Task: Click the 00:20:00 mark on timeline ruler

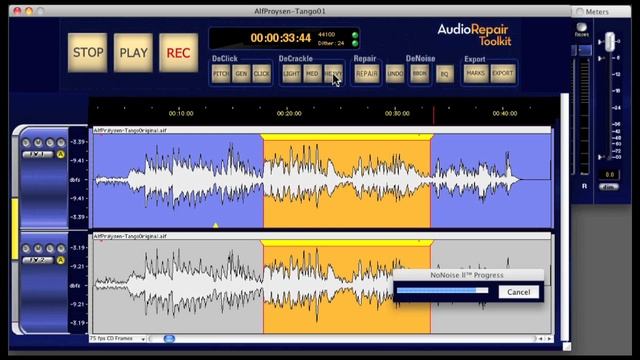Action: tap(289, 113)
